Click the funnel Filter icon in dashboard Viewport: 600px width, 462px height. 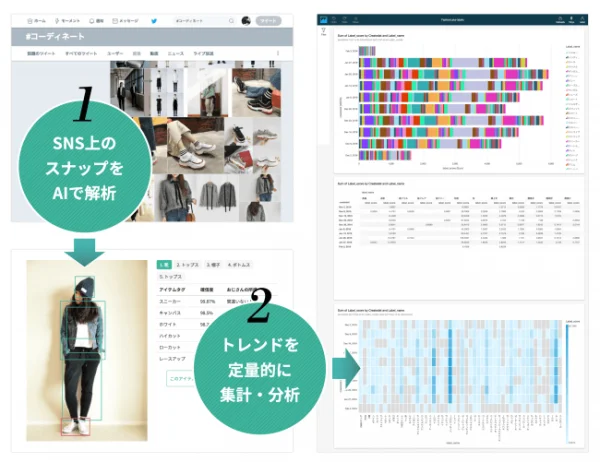pos(324,31)
